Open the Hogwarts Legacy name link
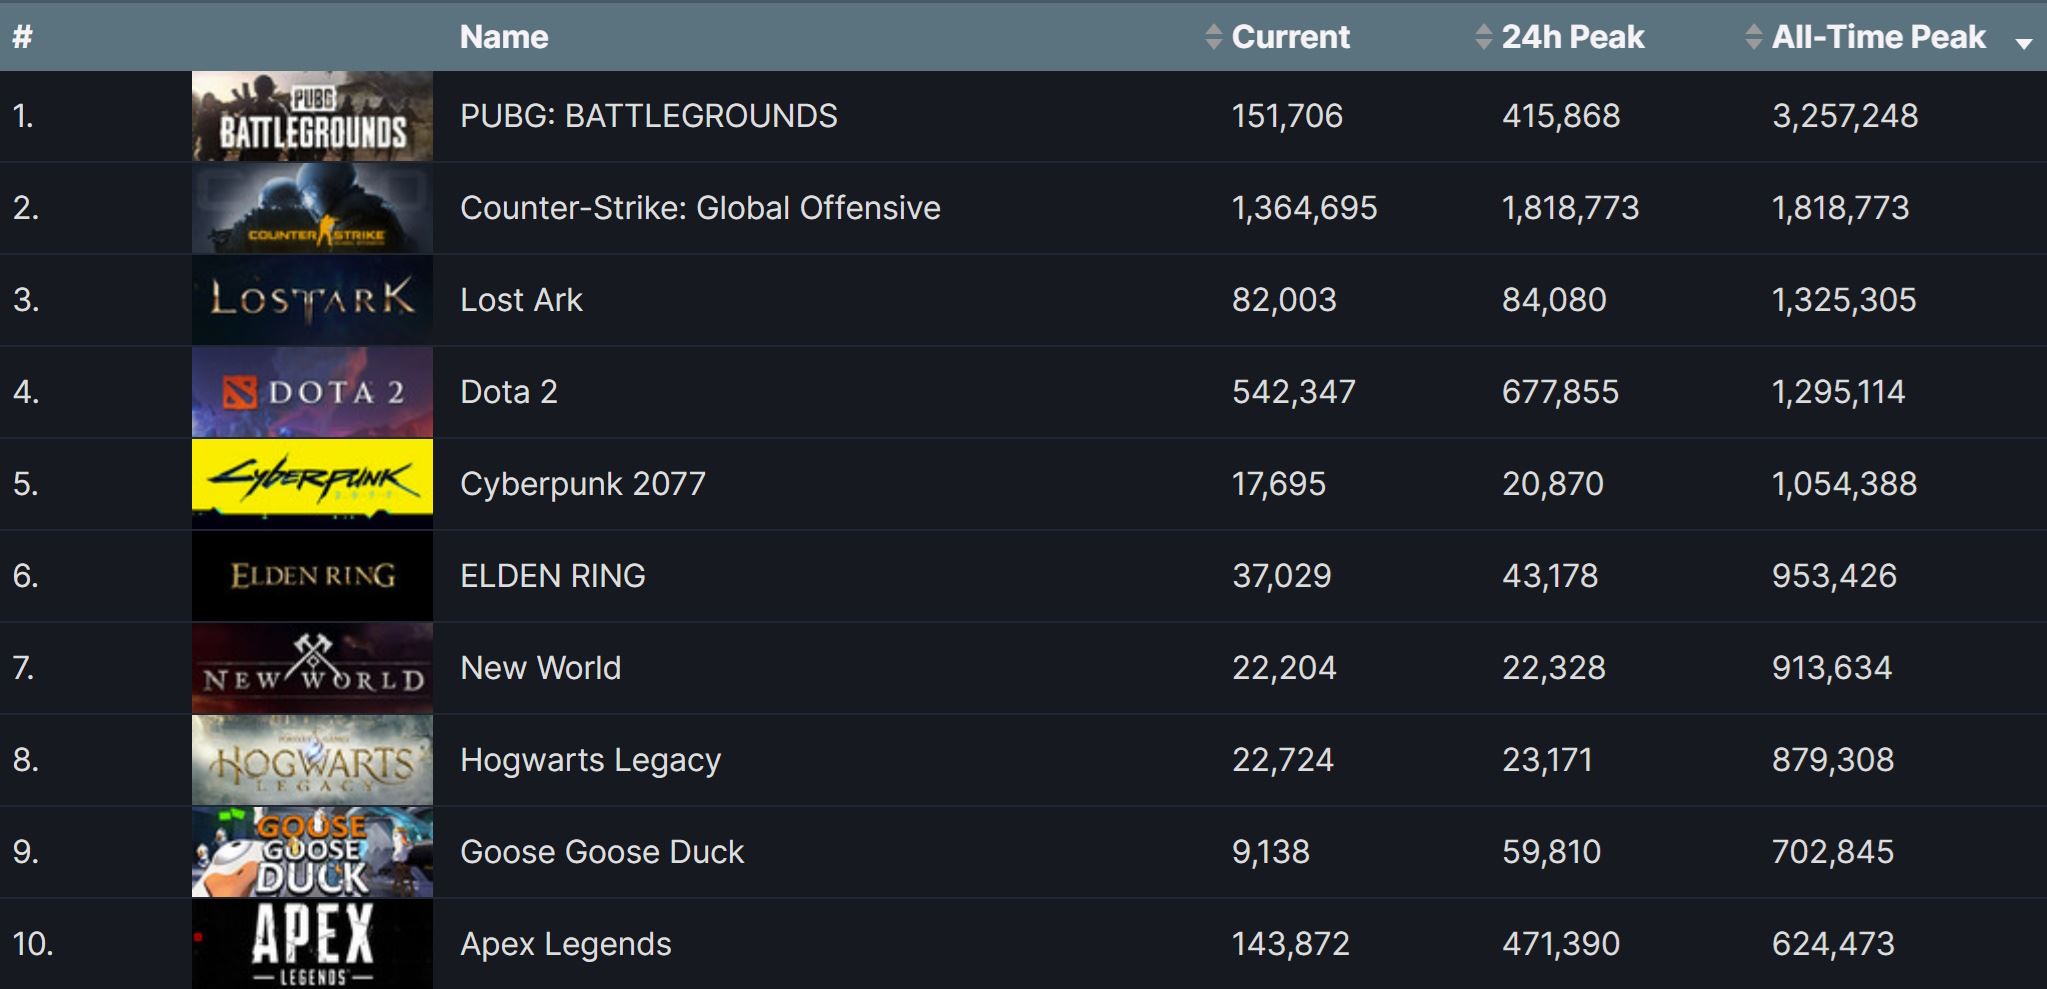Screen dimensions: 2047x989 click(590, 760)
